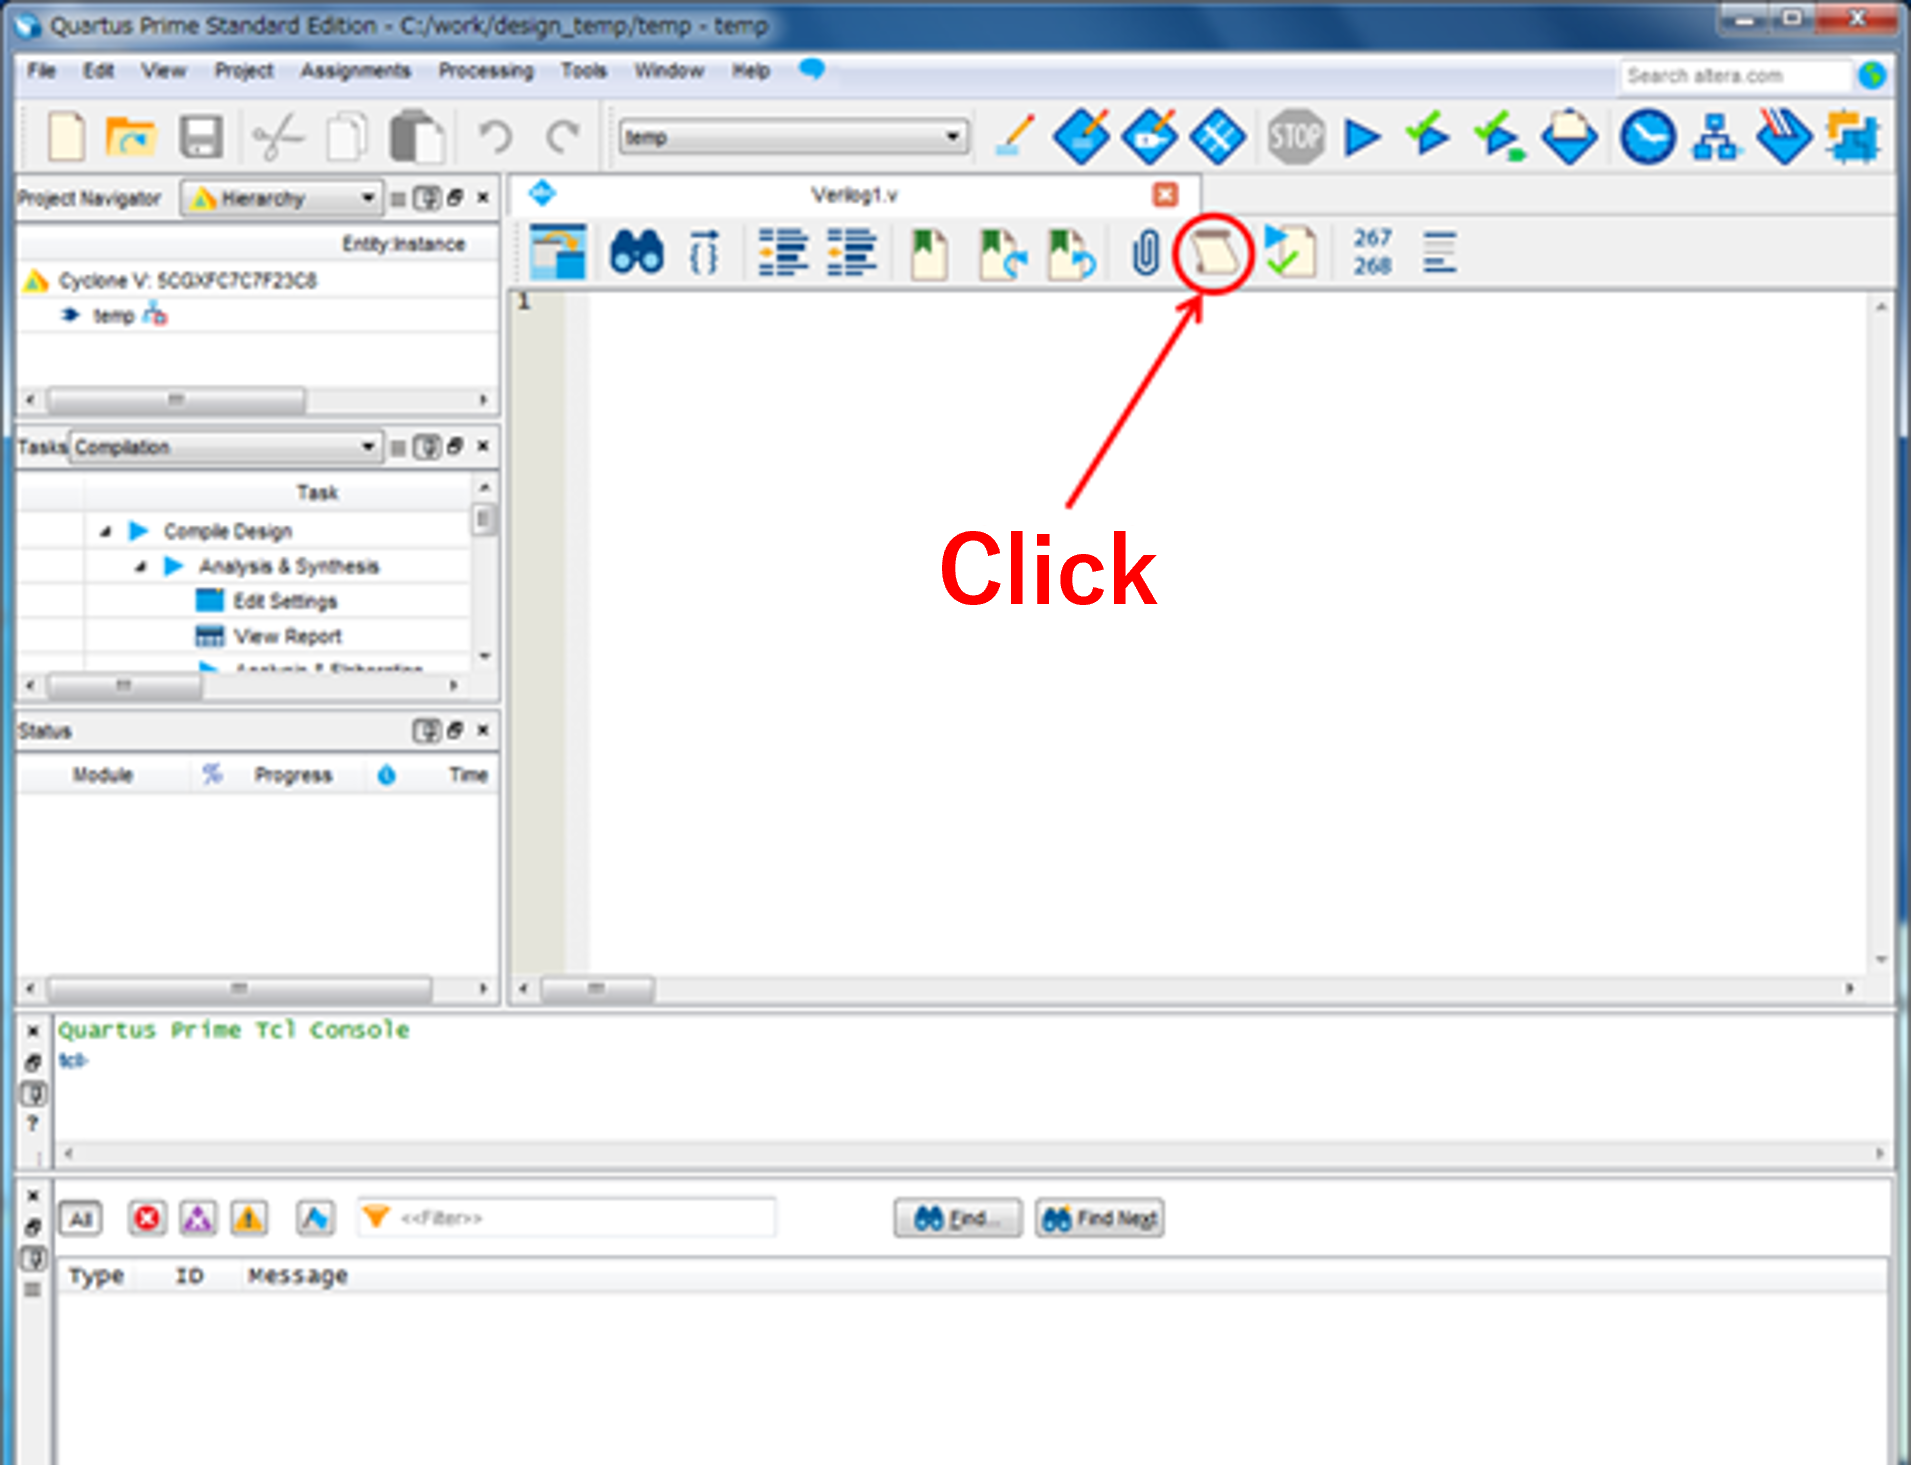Open the Processing menu

(x=486, y=70)
